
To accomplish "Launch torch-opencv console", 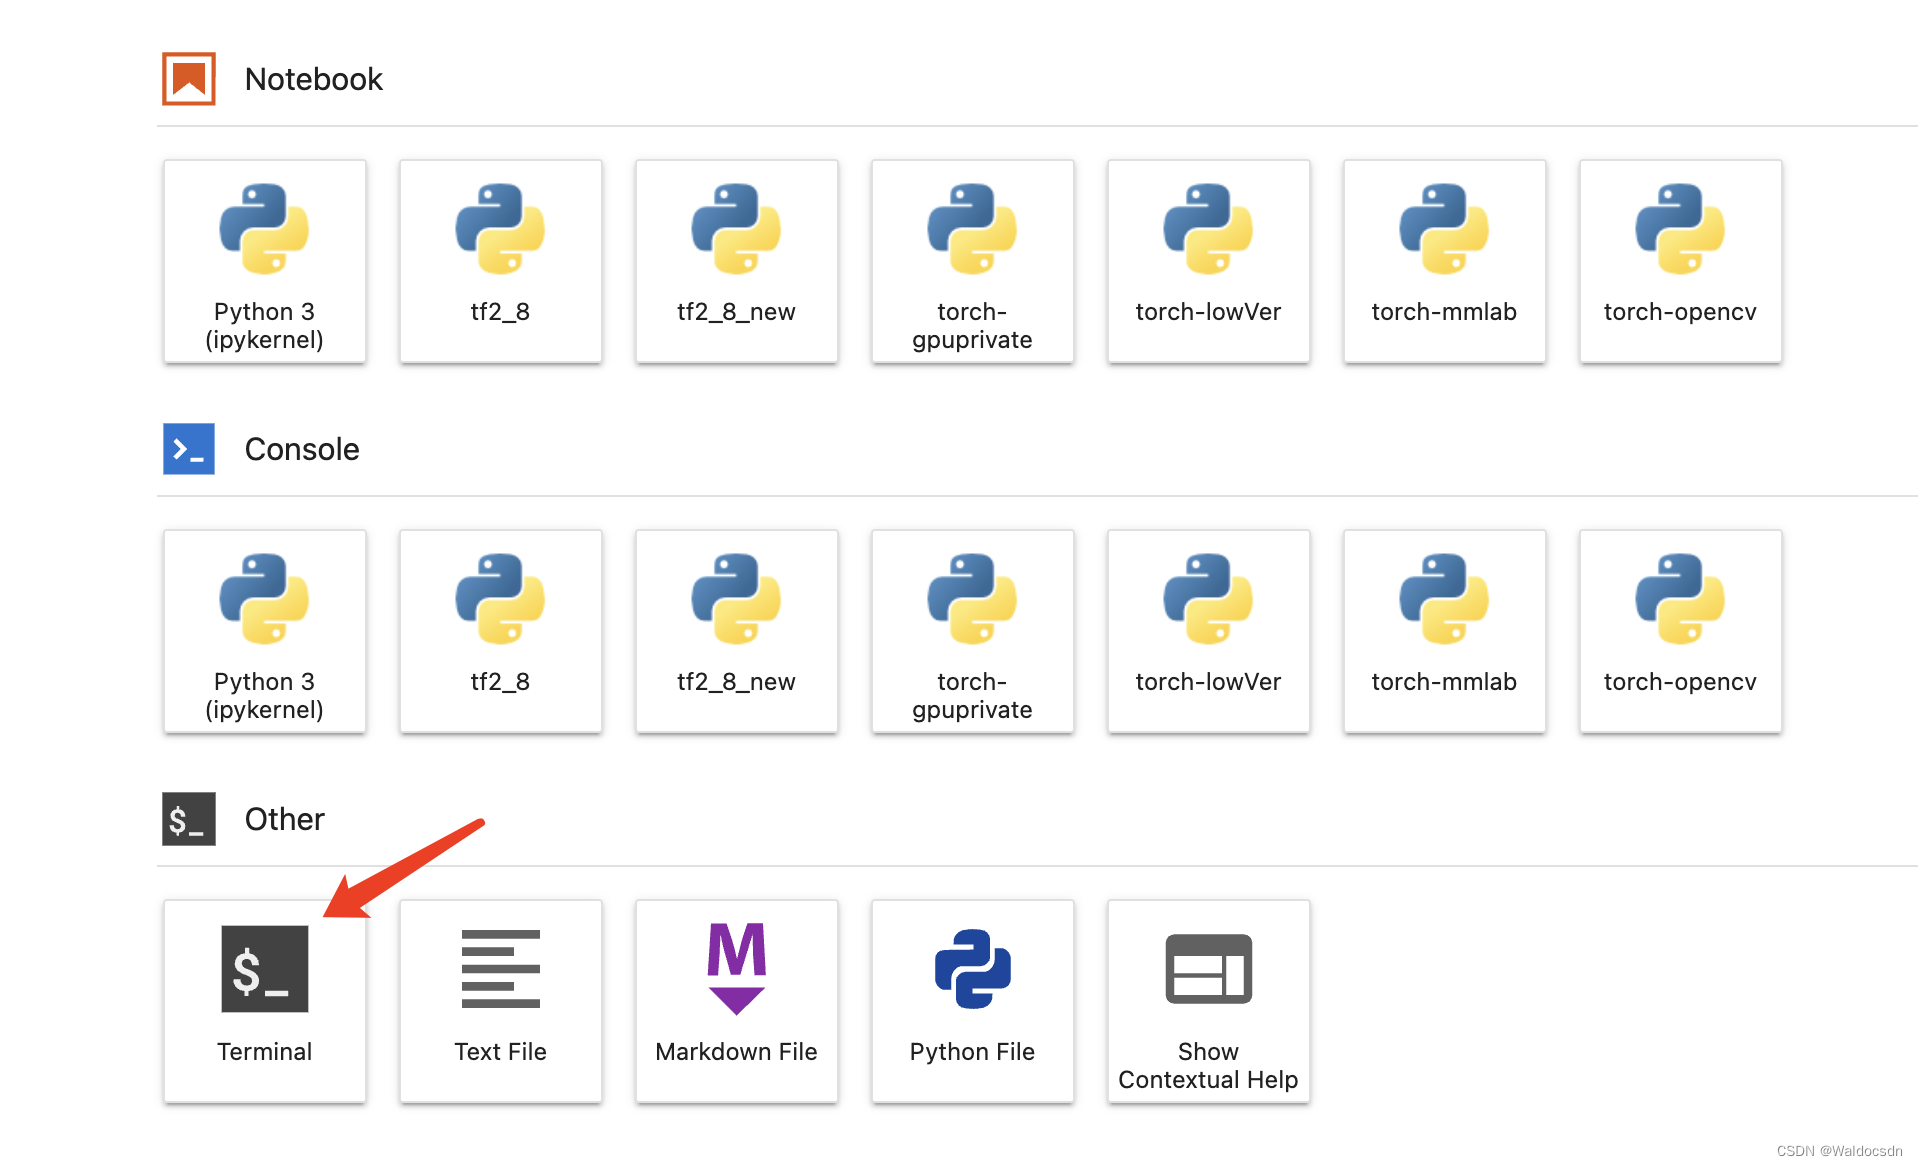I will click(x=1681, y=631).
